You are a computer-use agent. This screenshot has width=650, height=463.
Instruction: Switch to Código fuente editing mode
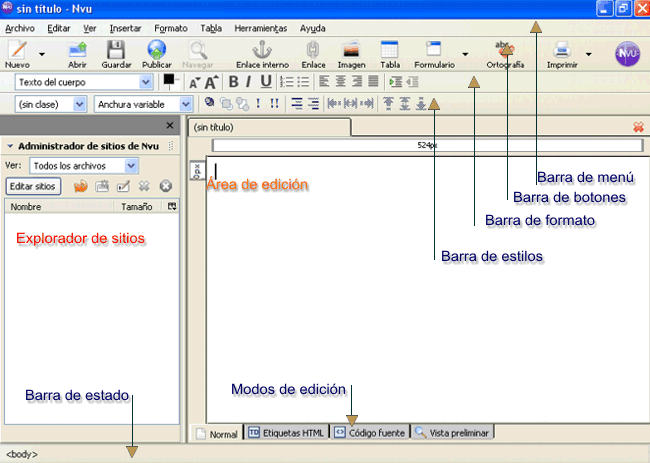[370, 433]
